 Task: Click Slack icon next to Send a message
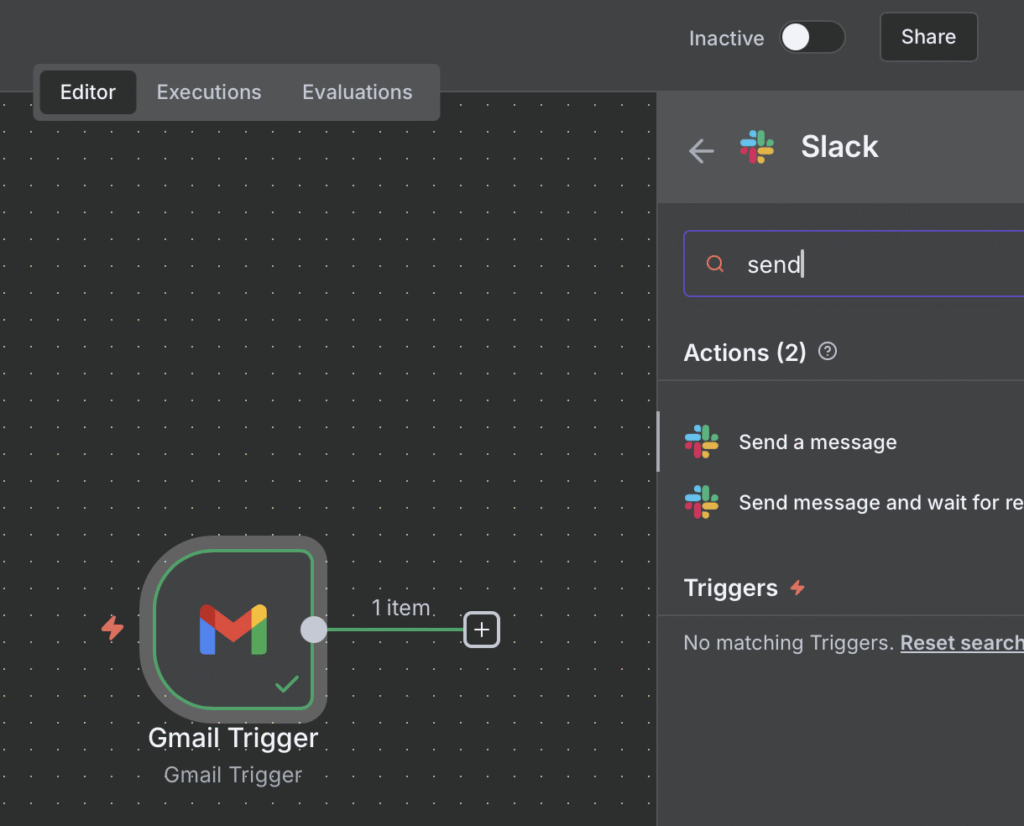pos(701,442)
